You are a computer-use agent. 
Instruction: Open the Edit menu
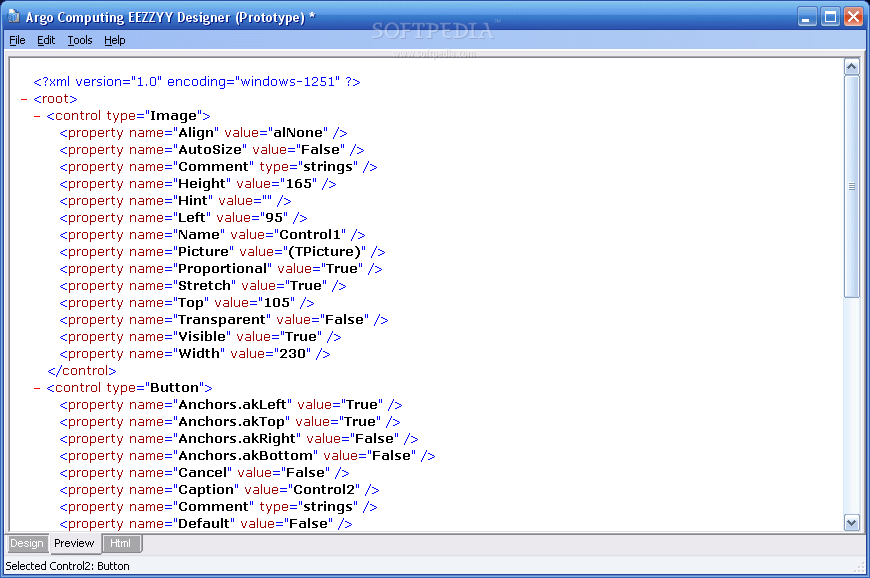tap(46, 40)
